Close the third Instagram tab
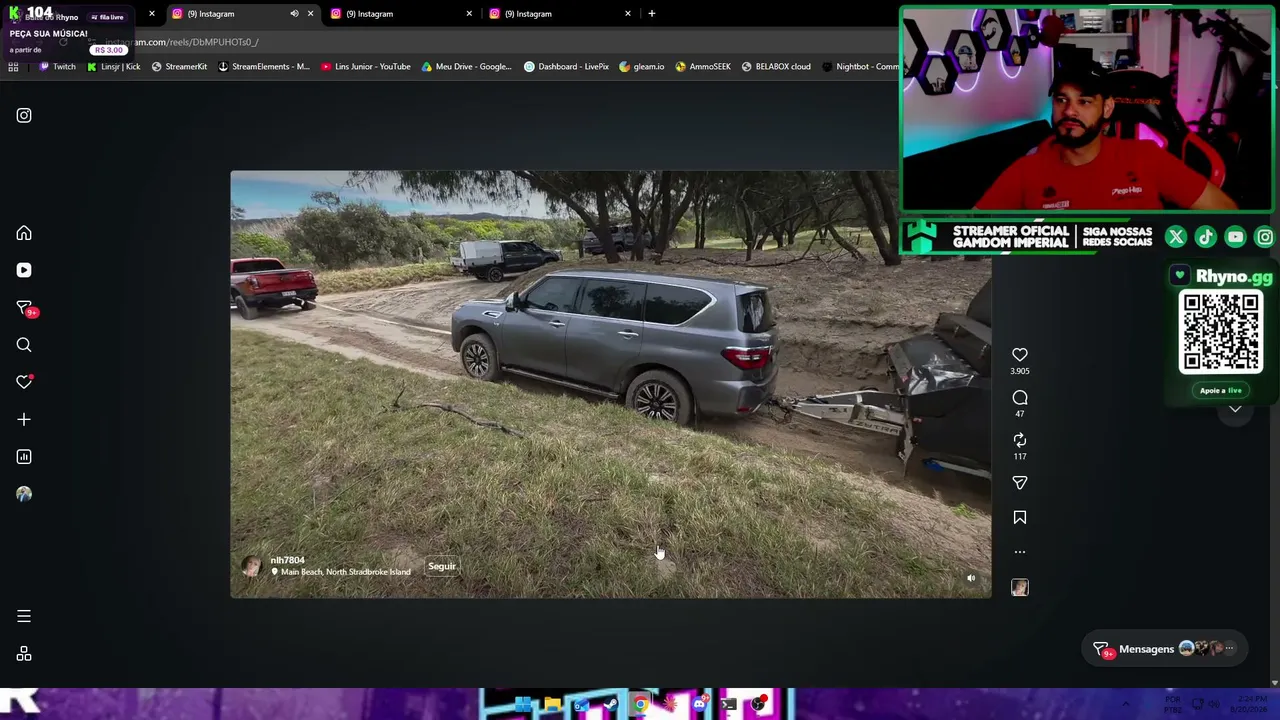The height and width of the screenshot is (720, 1280). 628,14
